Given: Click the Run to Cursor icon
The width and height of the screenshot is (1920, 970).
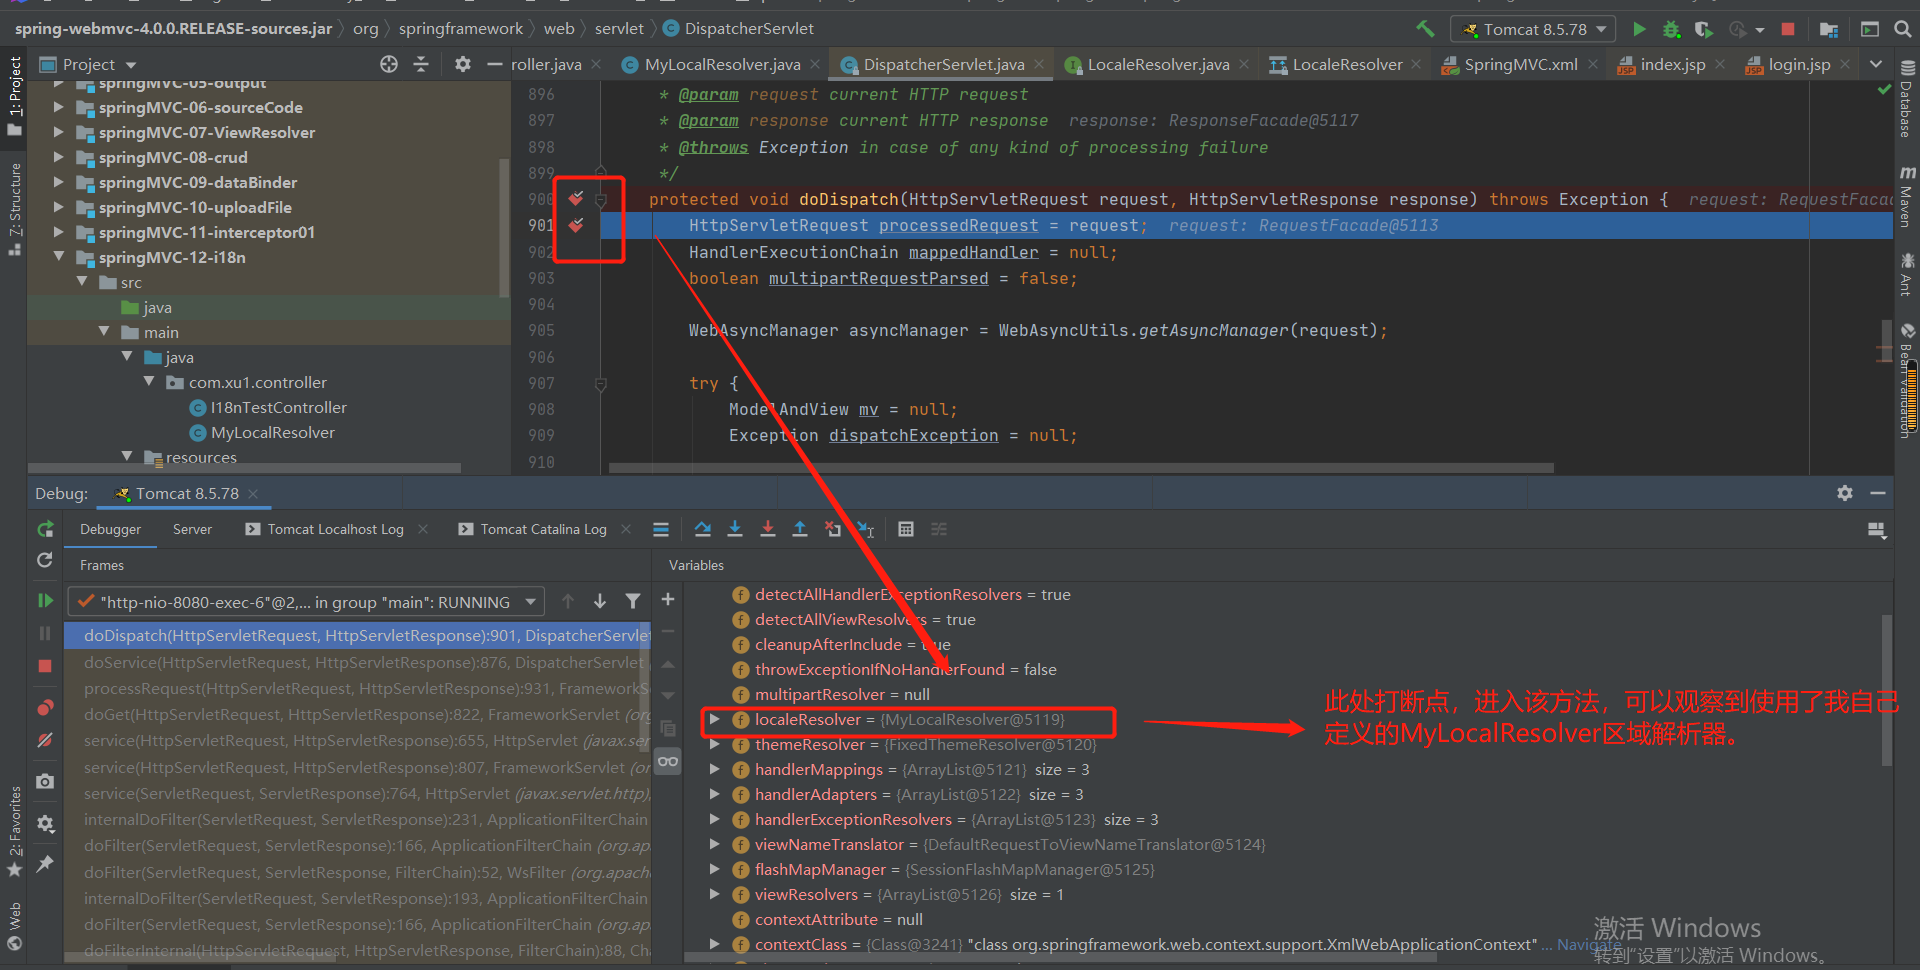Looking at the screenshot, I should coord(866,529).
